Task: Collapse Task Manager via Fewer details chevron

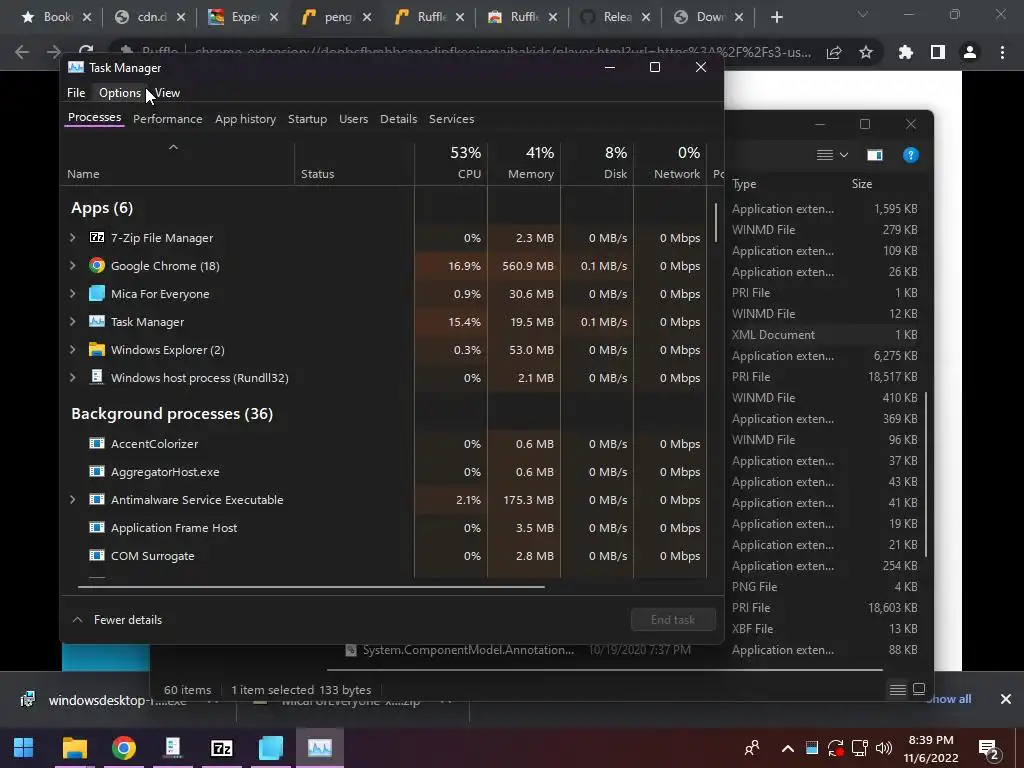Action: [x=77, y=620]
